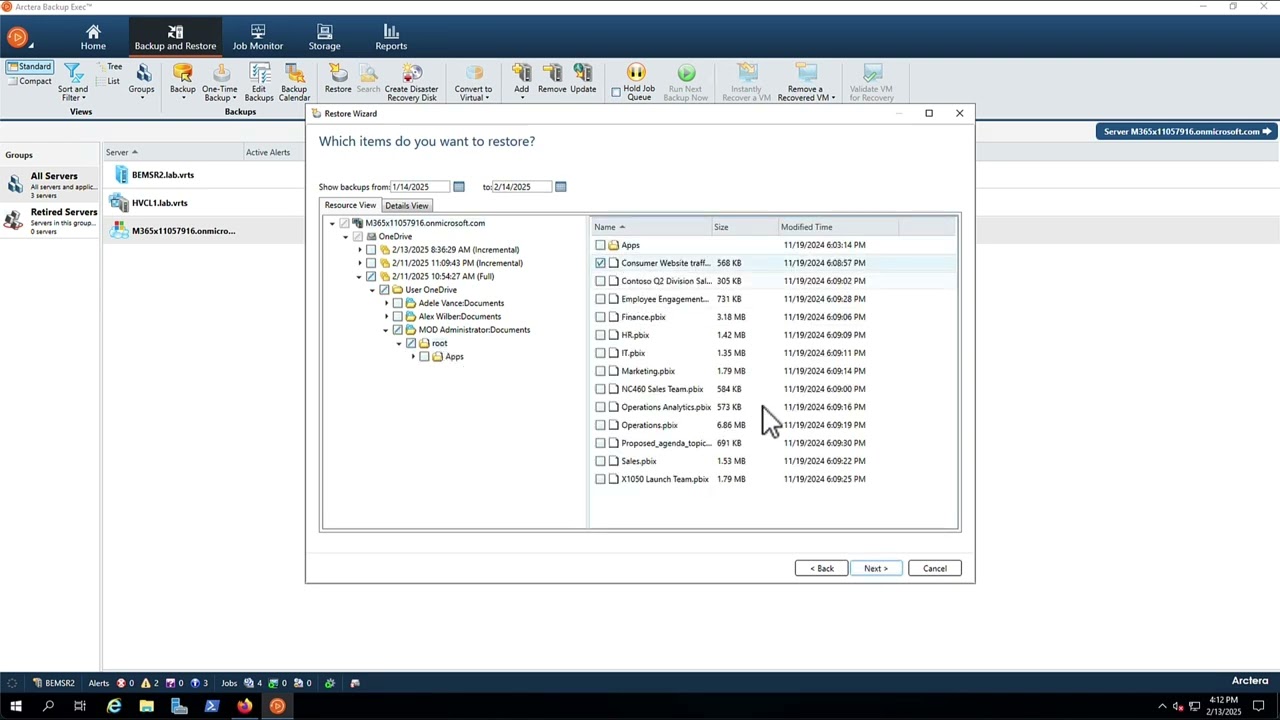Click Edit Backups in the ribbon
The width and height of the screenshot is (1280, 720).
(x=259, y=82)
